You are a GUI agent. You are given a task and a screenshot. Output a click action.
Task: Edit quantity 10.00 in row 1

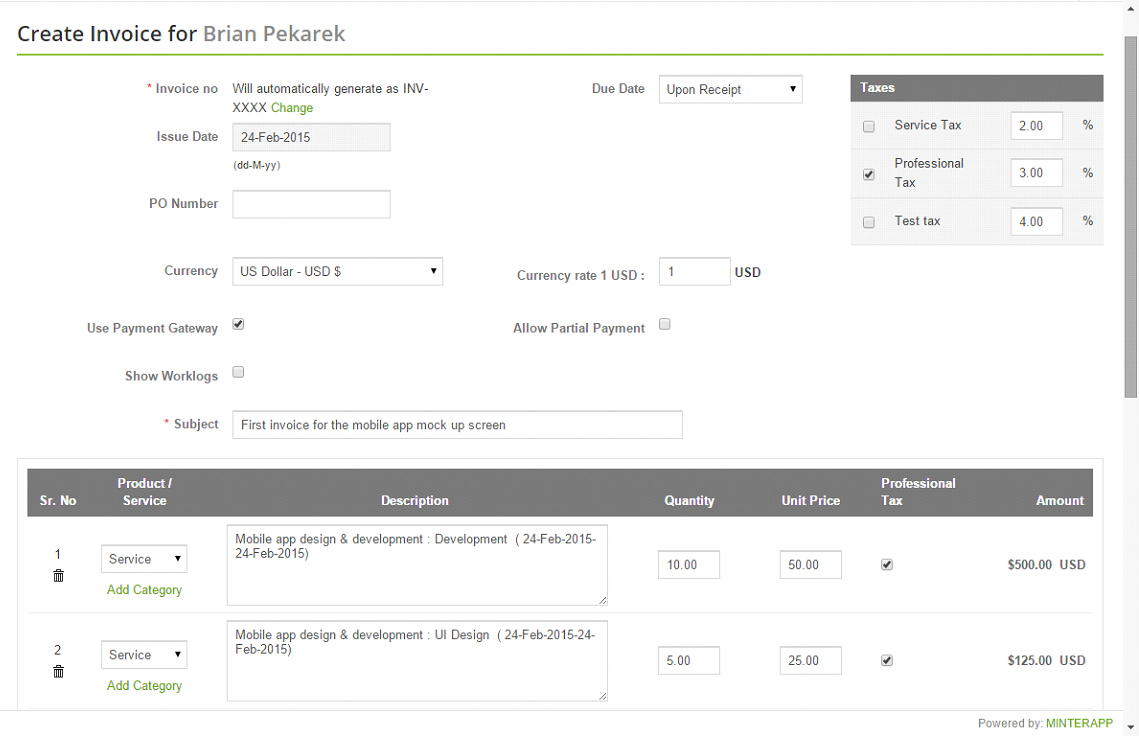(689, 565)
